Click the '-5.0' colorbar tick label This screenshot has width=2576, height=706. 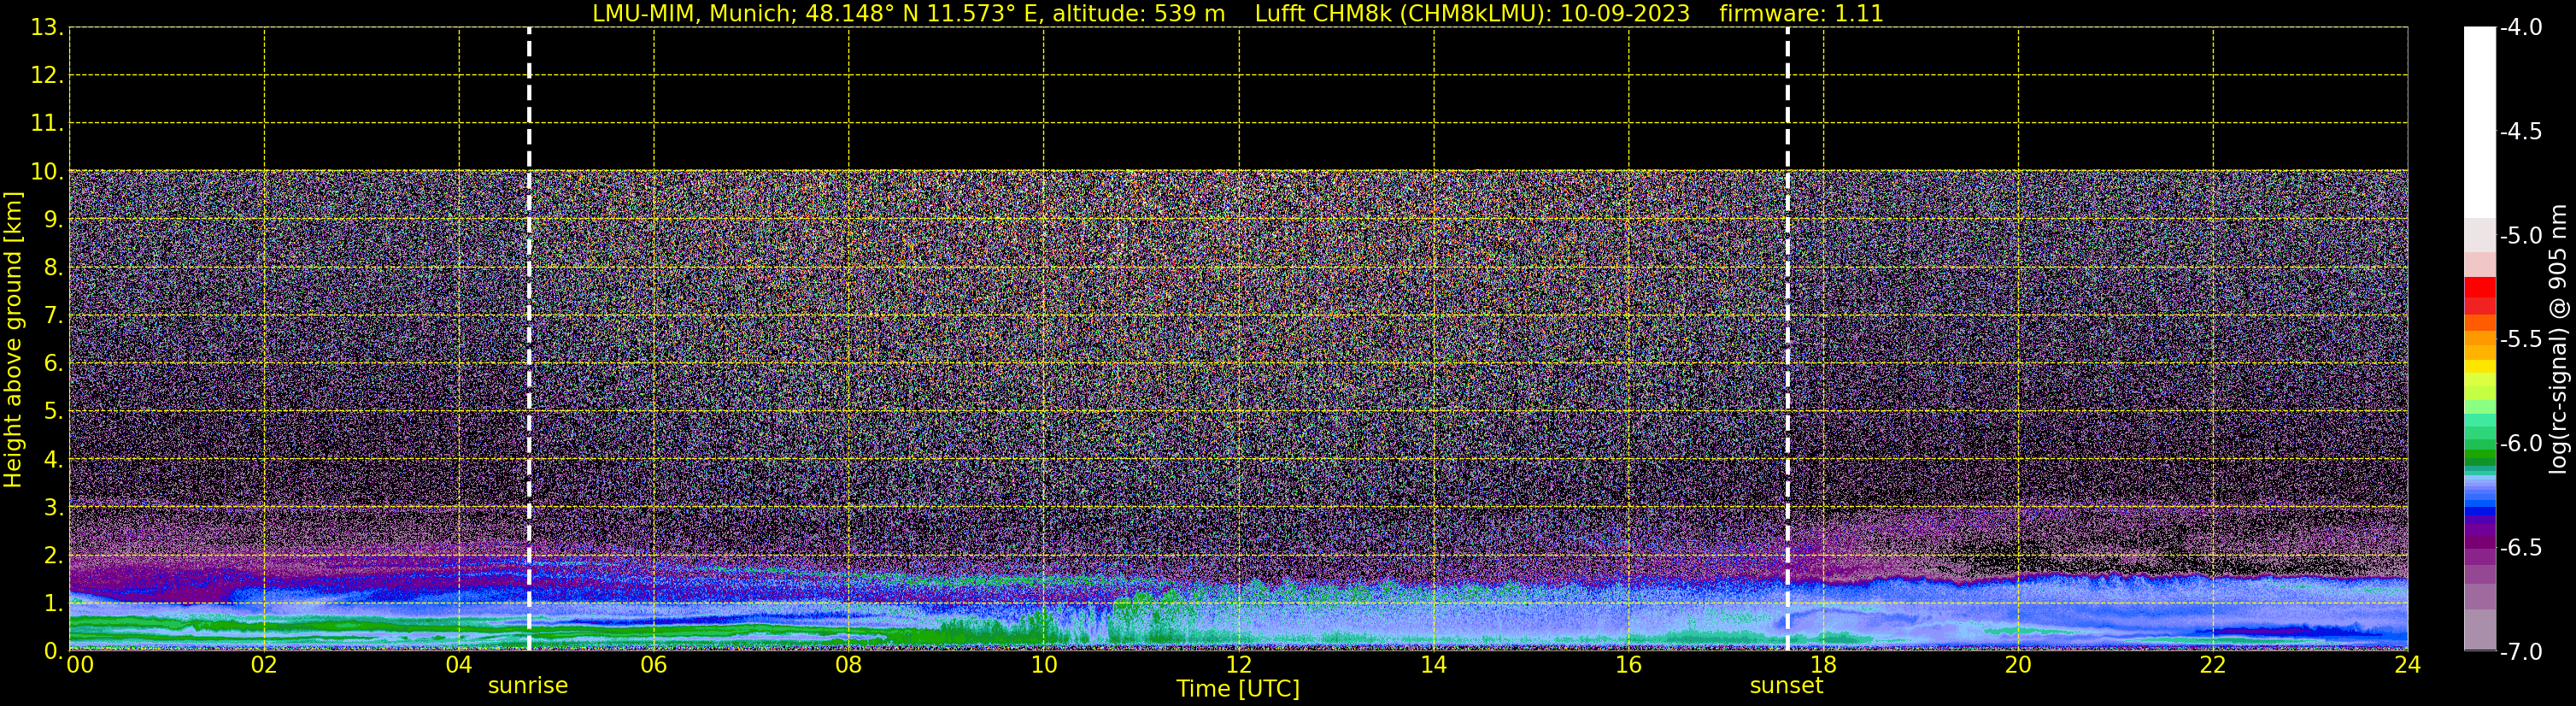(2521, 235)
